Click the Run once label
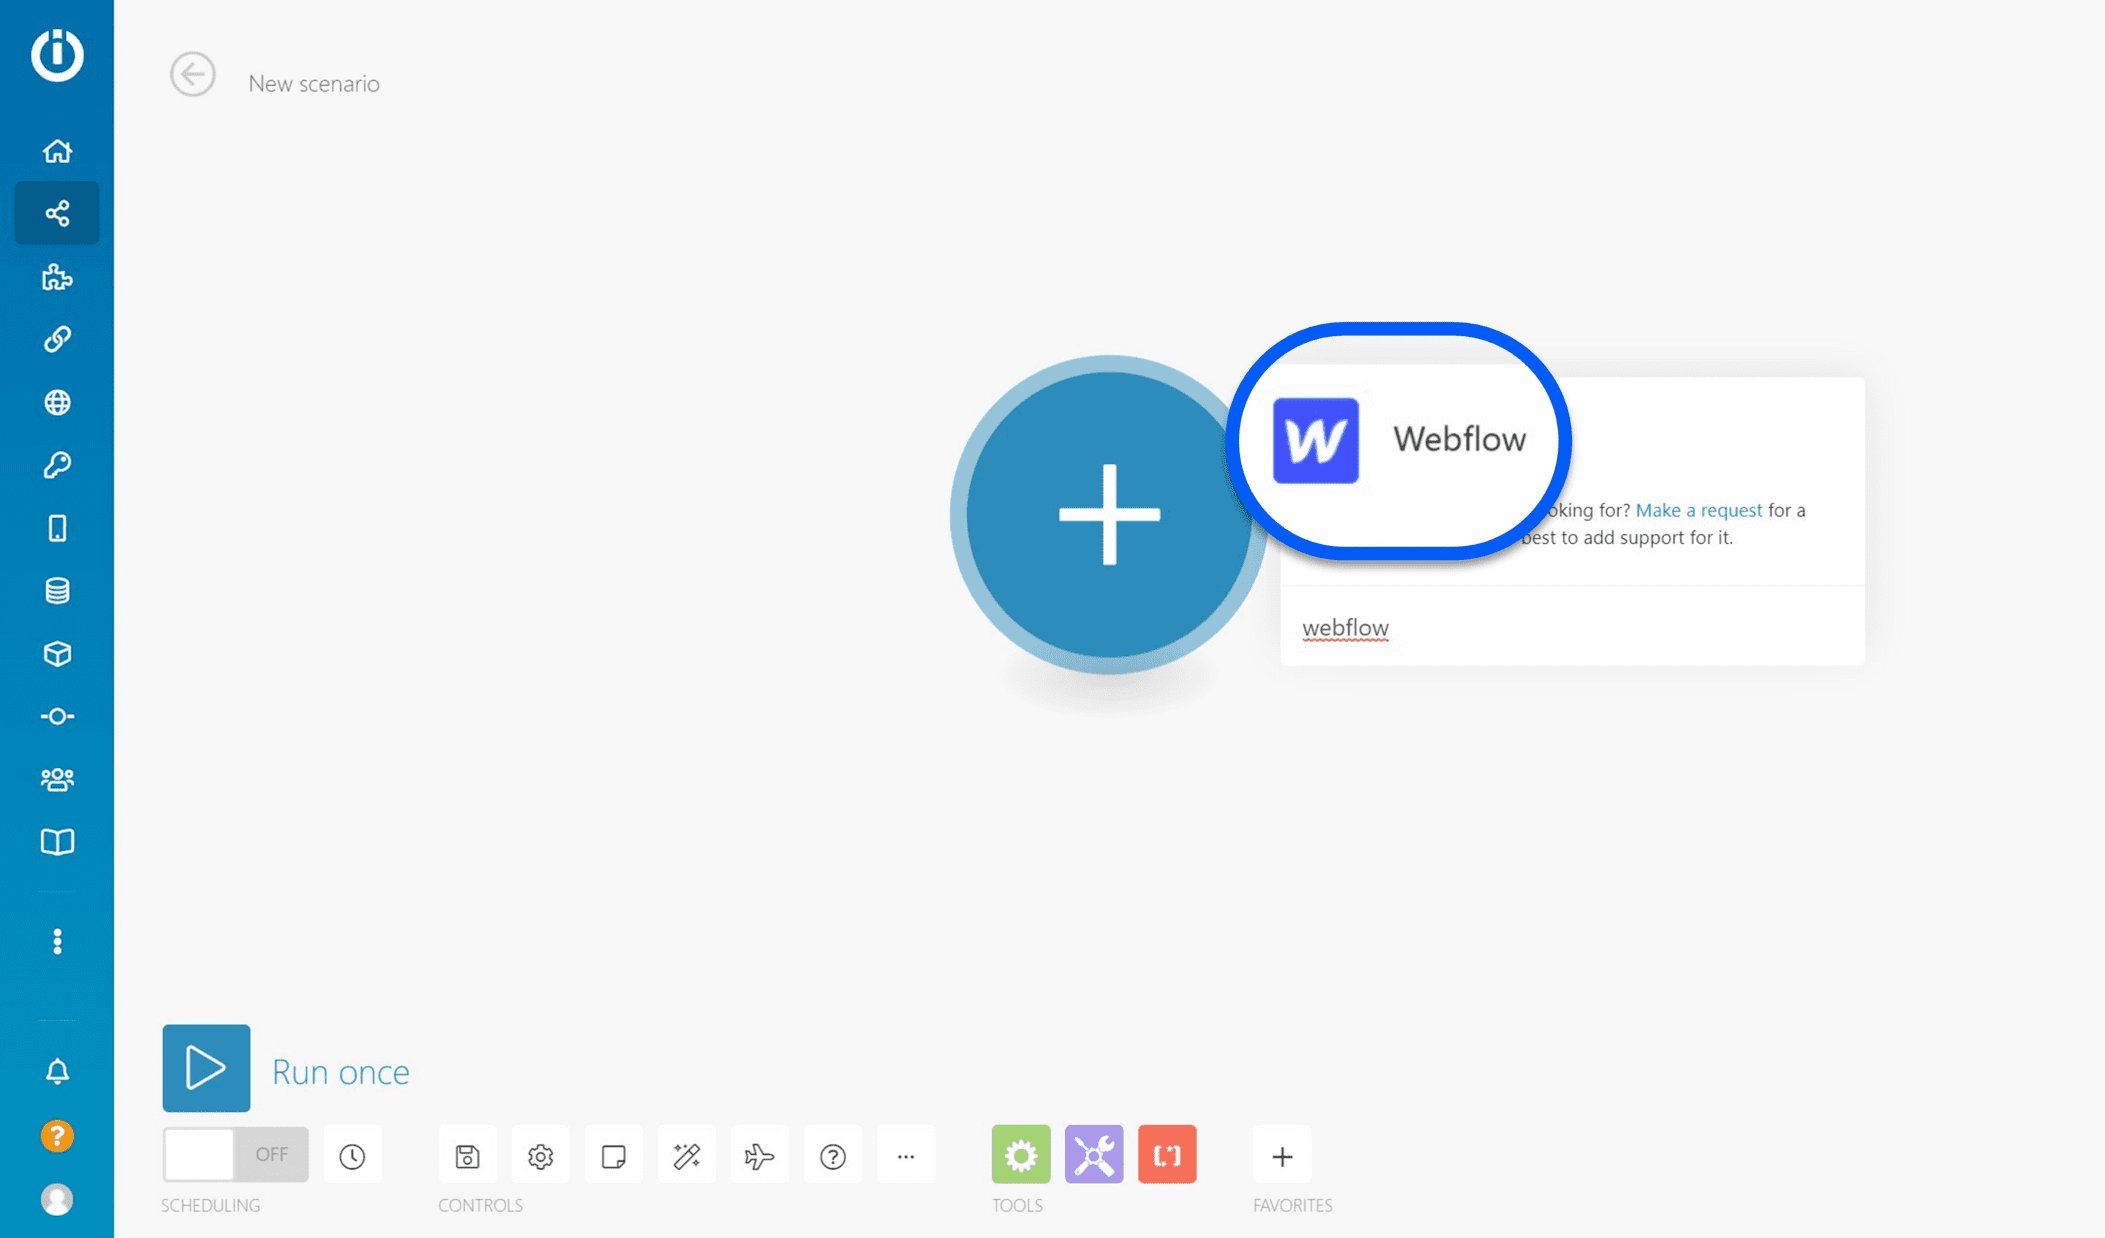2105x1238 pixels. (x=341, y=1071)
